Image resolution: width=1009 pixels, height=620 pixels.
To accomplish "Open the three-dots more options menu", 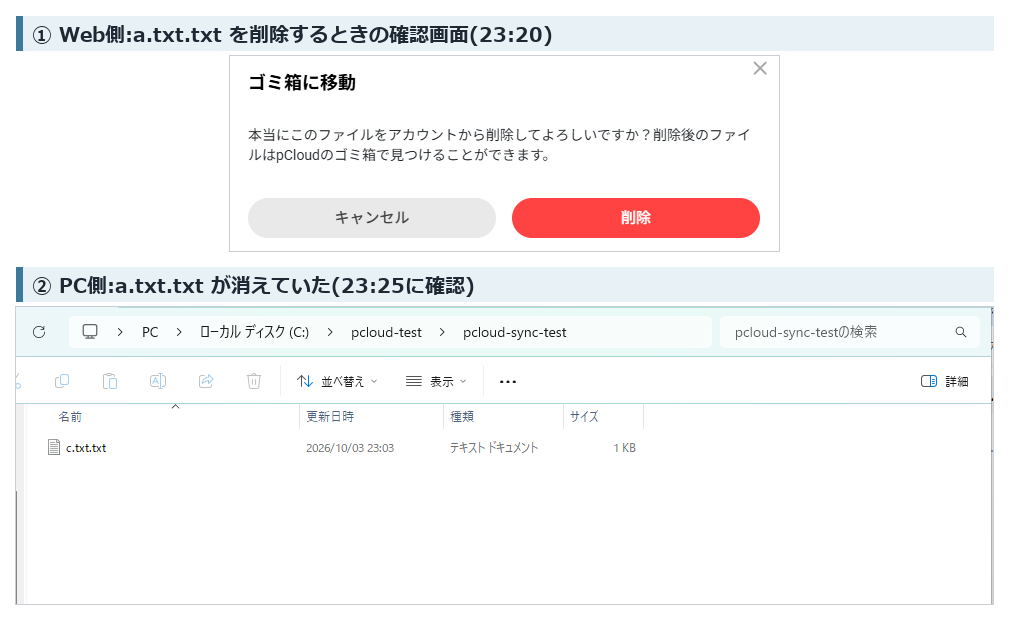I will (x=508, y=382).
